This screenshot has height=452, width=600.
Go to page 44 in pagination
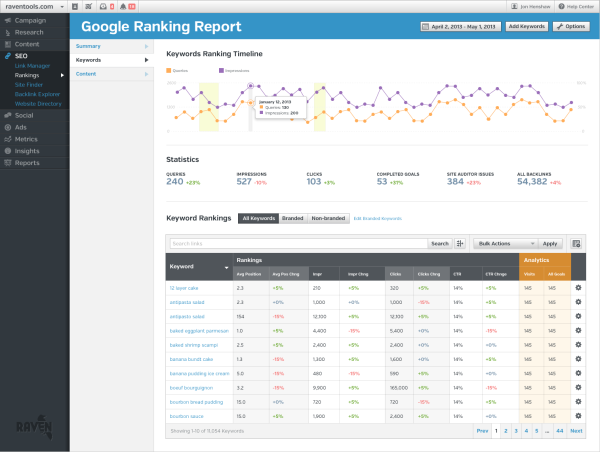coord(559,431)
